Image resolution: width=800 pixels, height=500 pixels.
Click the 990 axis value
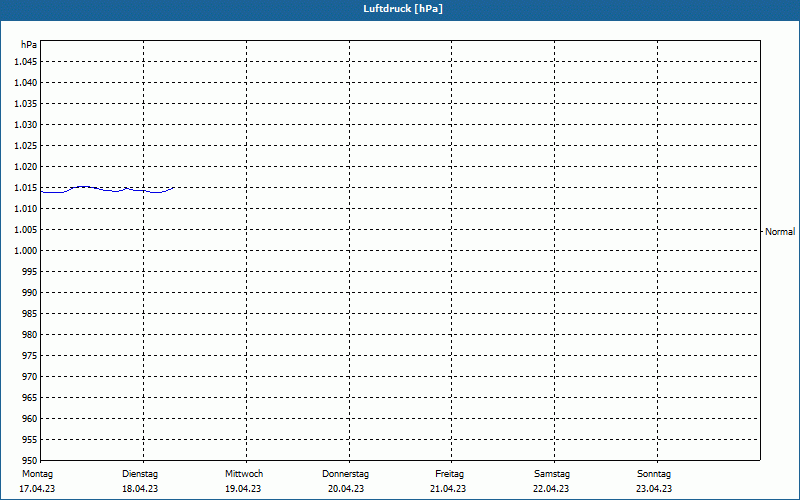pos(30,292)
